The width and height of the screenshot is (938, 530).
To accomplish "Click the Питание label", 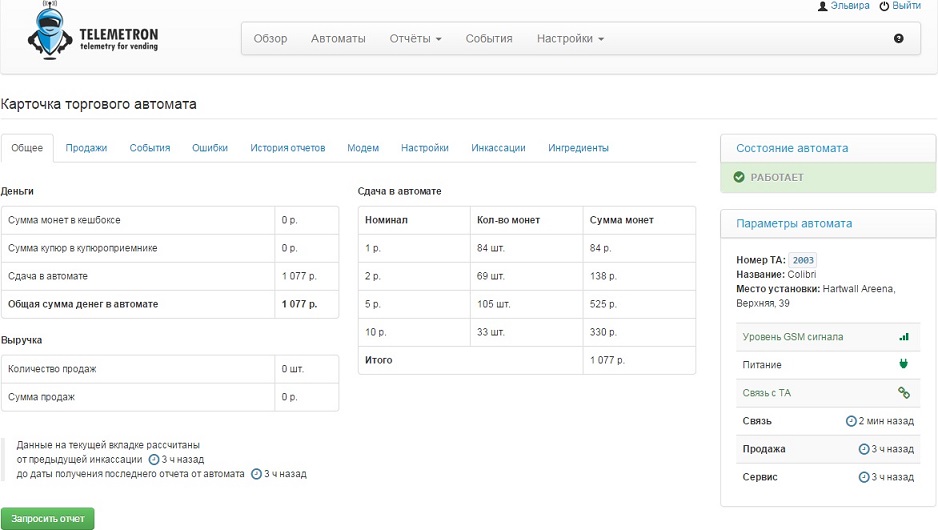I will coord(762,365).
